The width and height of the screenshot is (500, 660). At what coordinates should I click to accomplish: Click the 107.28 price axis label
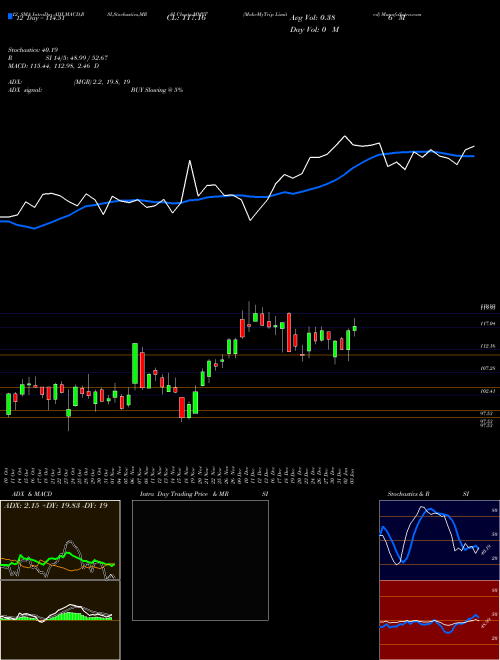pos(487,368)
